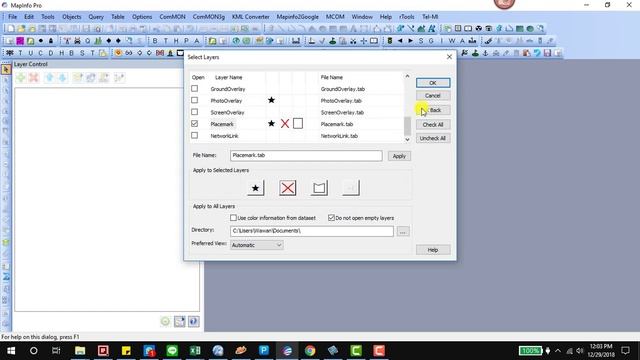Open the Mapinfo2Google menu
The width and height of the screenshot is (640, 360).
coord(298,17)
